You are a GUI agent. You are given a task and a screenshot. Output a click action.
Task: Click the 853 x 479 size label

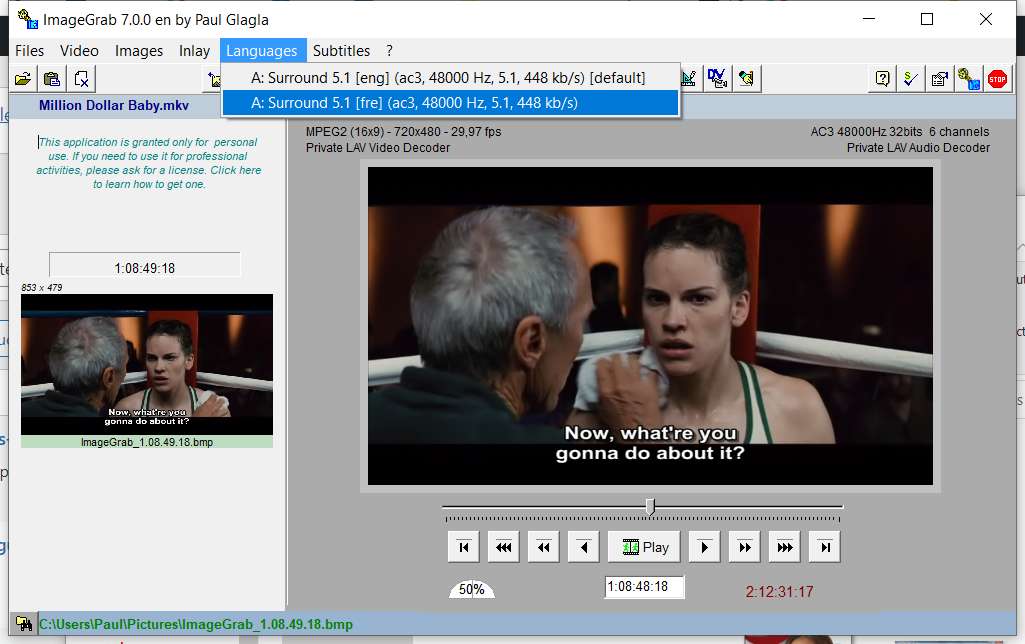pyautogui.click(x=42, y=288)
